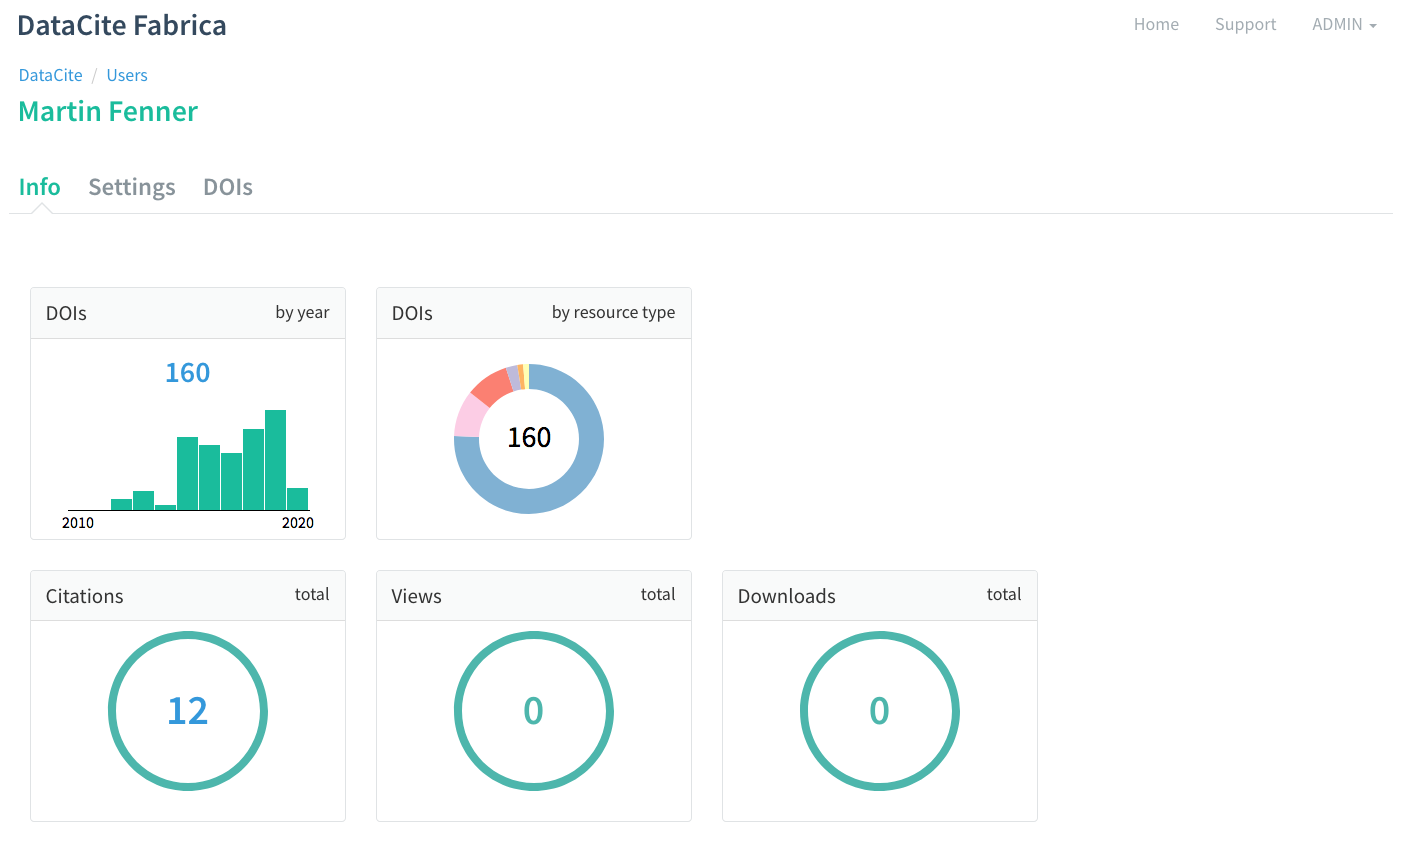Open the 12 citations count

(187, 711)
